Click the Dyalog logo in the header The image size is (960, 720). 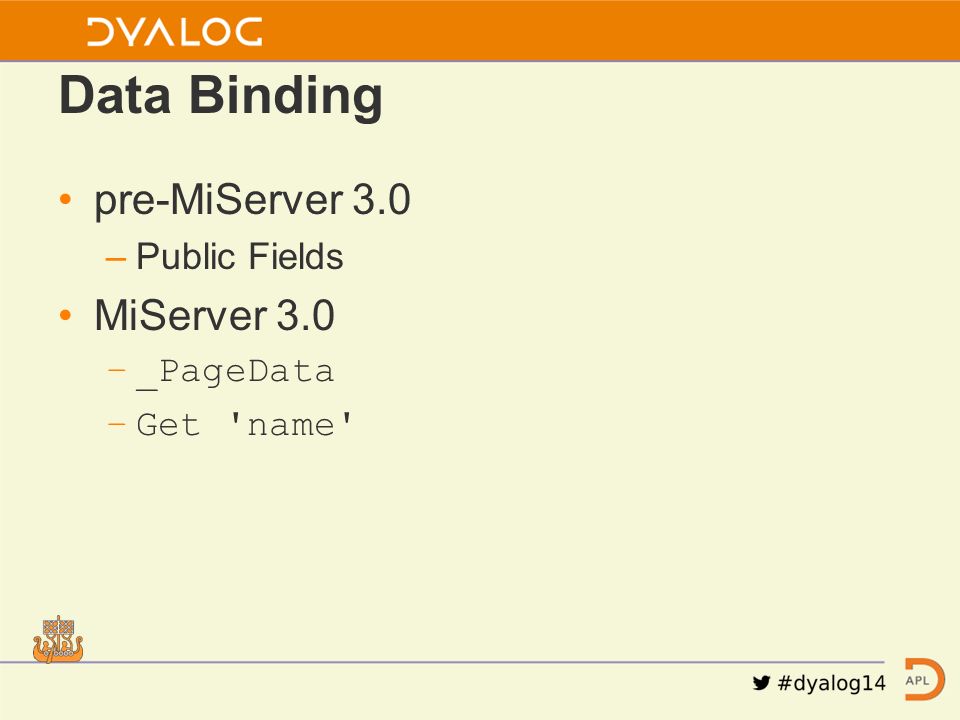click(x=174, y=32)
